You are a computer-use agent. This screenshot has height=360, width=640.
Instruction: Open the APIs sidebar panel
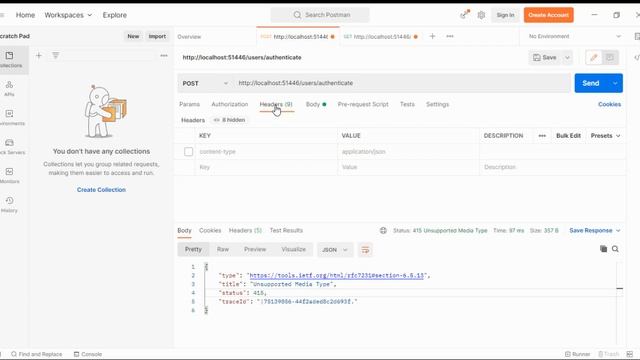click(9, 89)
